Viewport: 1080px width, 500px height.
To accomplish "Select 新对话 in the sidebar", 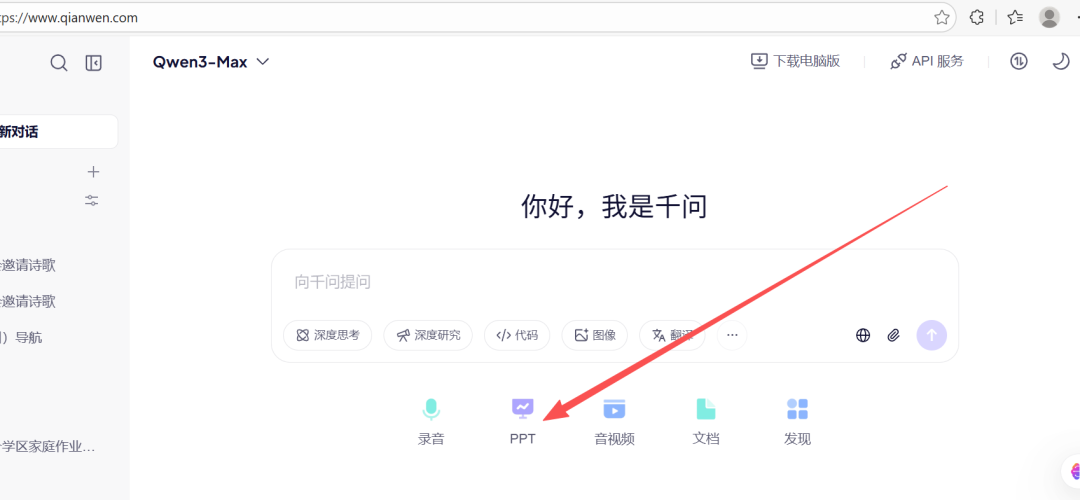I will 59,132.
